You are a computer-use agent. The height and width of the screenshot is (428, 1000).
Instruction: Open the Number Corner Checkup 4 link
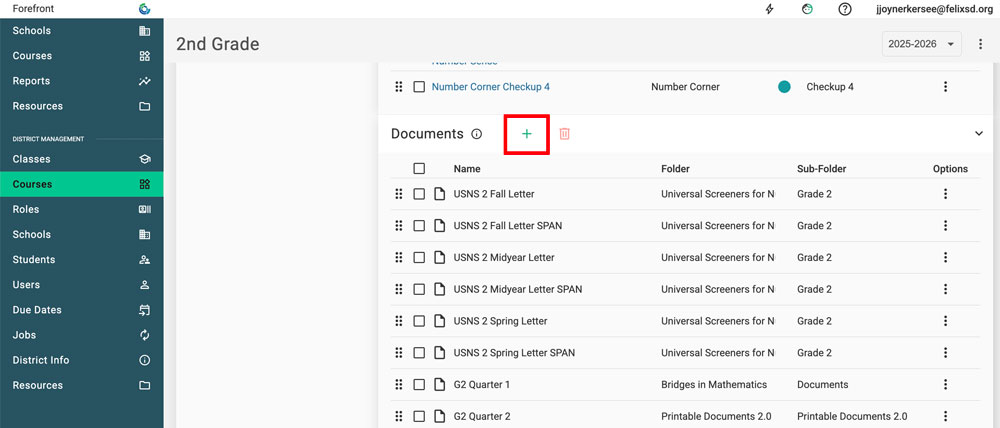coord(490,87)
